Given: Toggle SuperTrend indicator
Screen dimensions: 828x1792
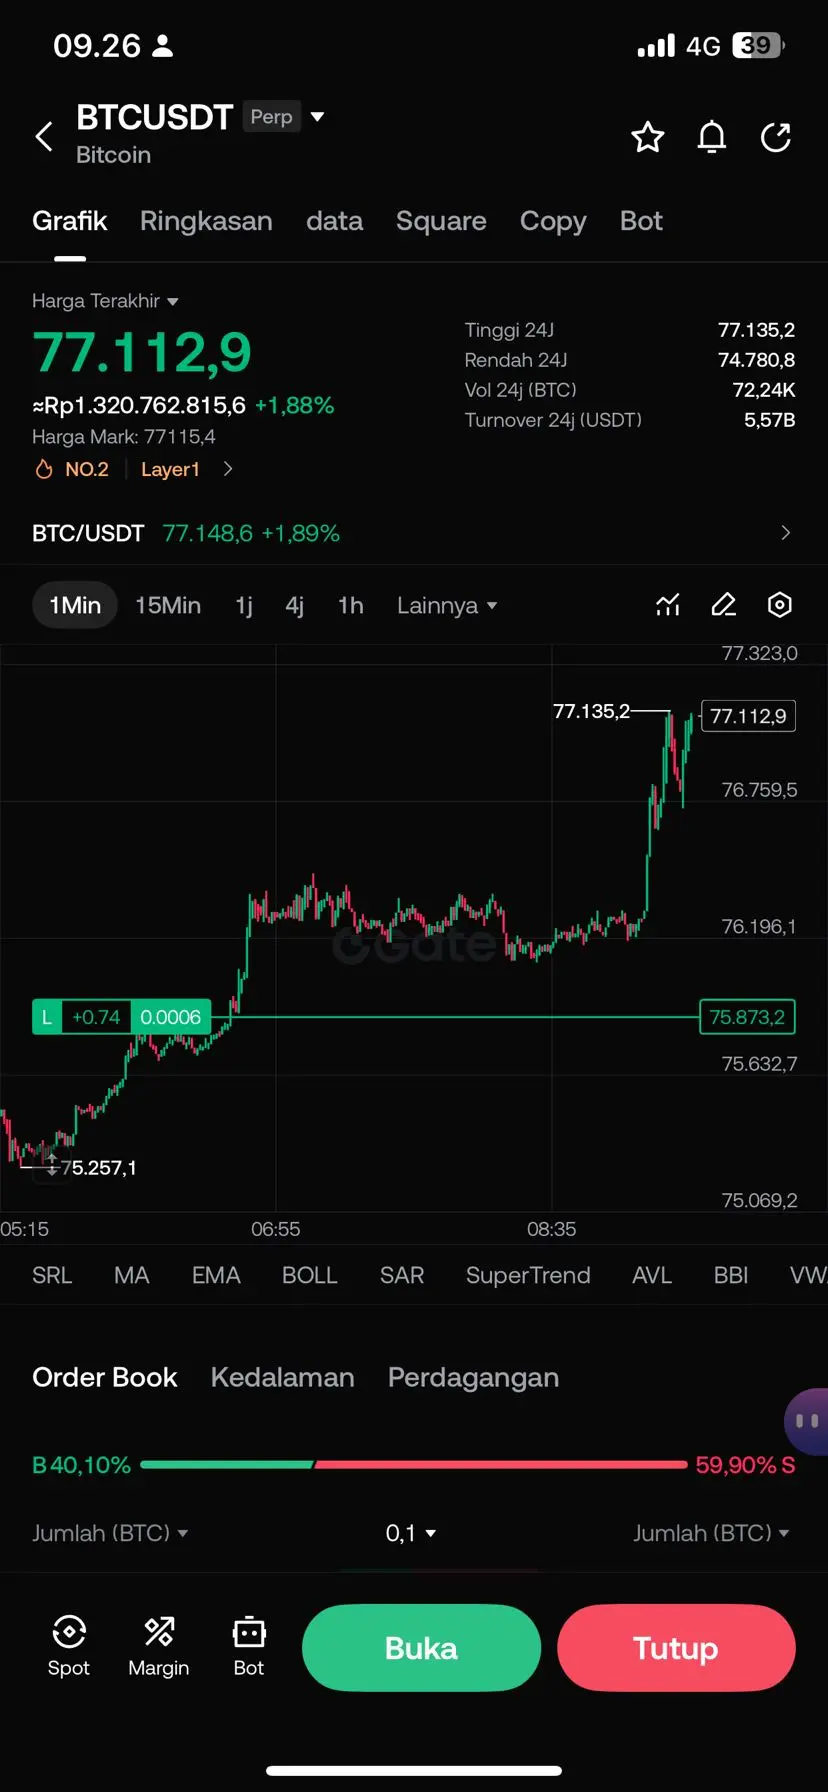Looking at the screenshot, I should pos(528,1275).
